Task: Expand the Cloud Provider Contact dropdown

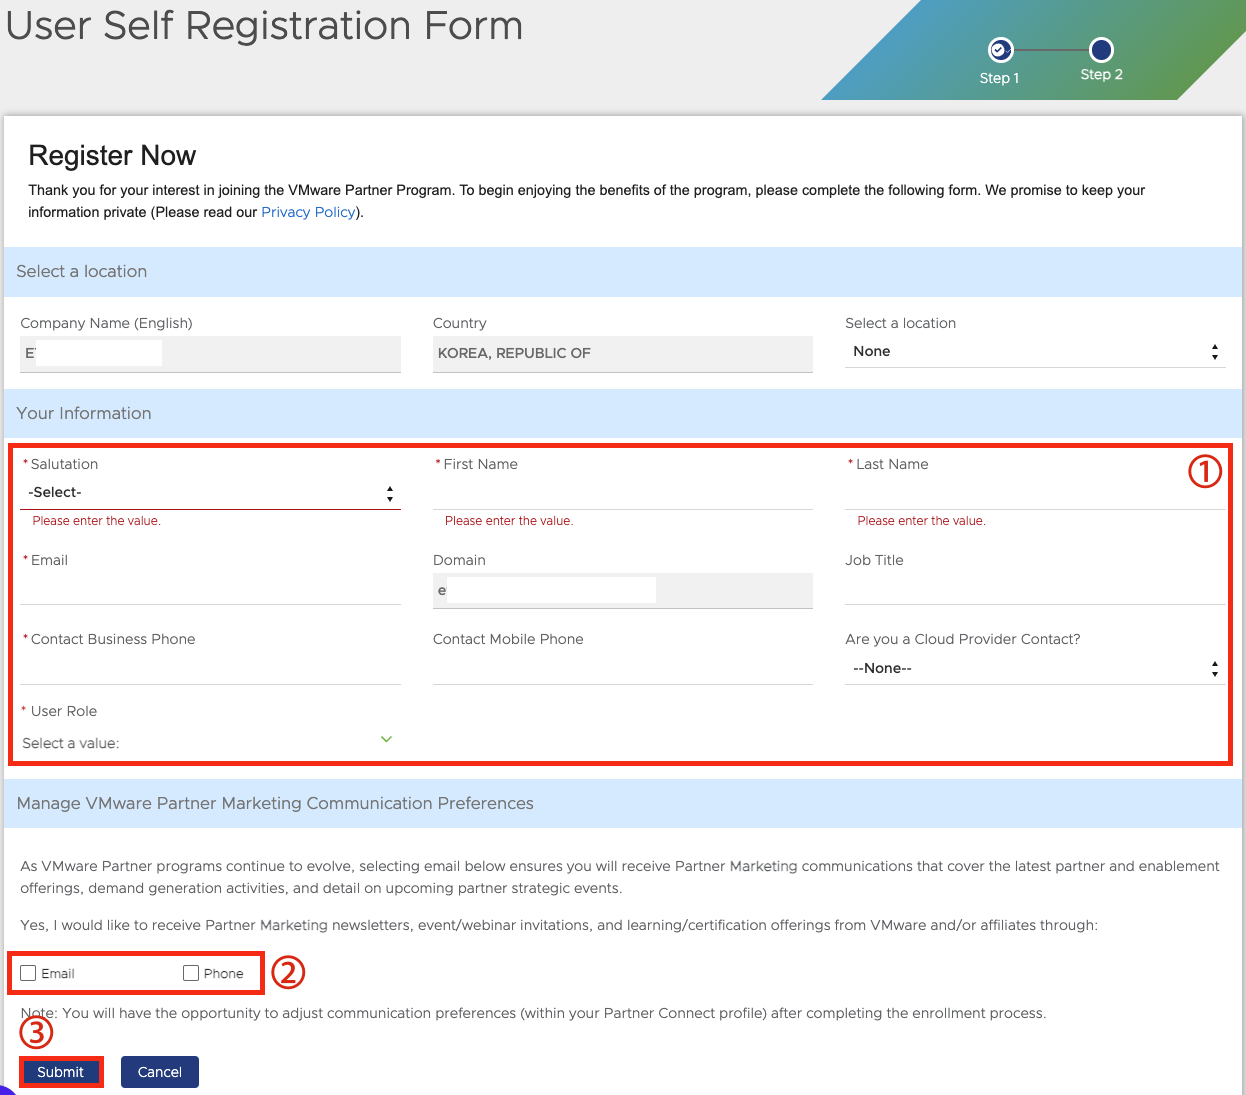Action: click(x=1034, y=668)
